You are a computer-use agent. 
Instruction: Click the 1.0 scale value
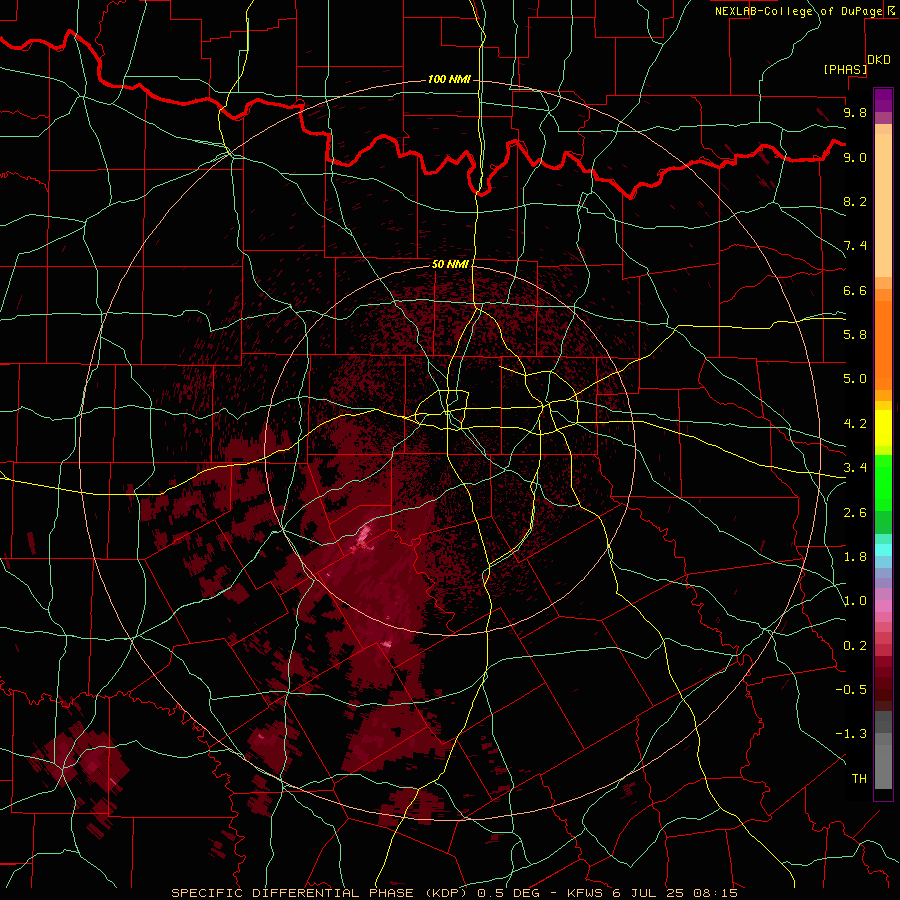855,601
